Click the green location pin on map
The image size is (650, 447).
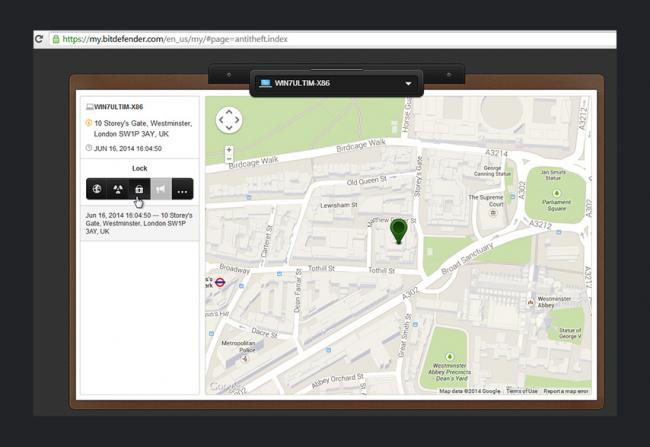coord(399,232)
